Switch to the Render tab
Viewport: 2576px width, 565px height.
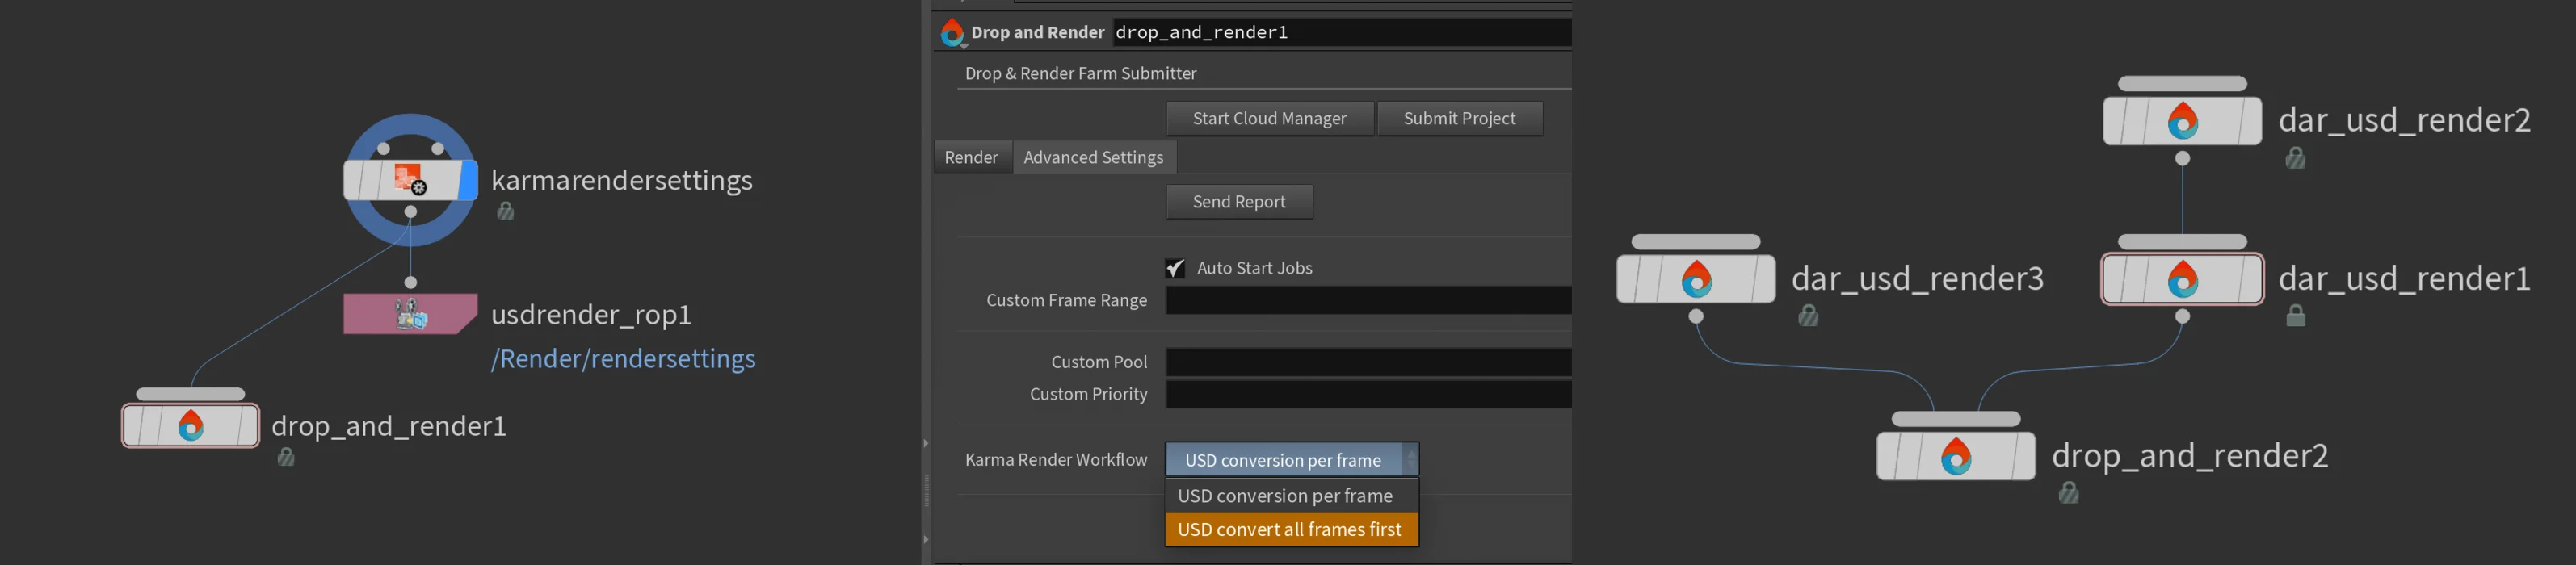click(970, 157)
